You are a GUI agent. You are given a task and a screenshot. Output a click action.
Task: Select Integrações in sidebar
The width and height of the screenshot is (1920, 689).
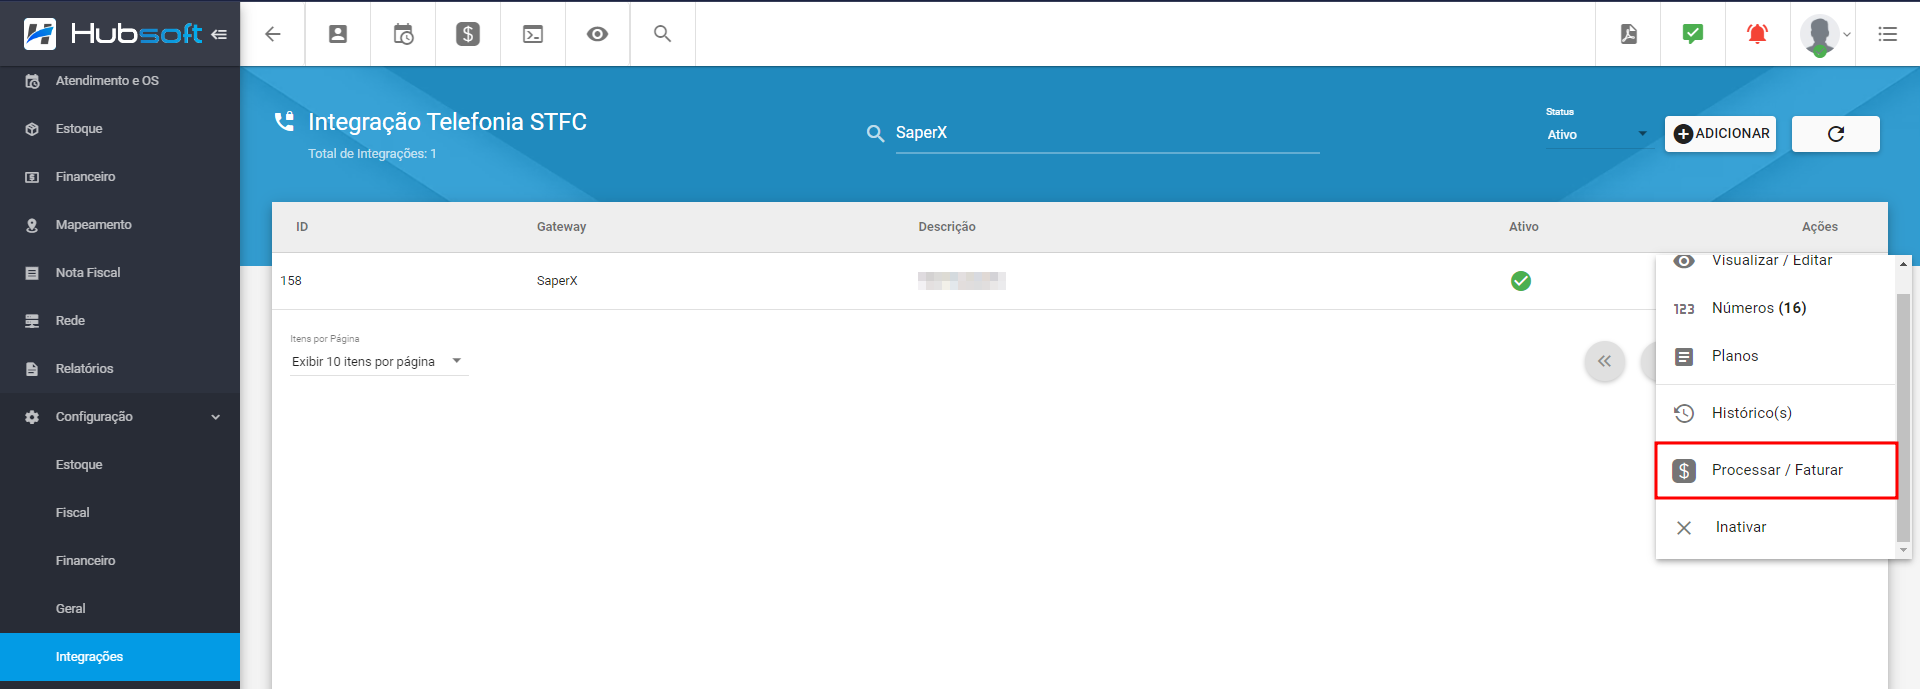tap(120, 657)
